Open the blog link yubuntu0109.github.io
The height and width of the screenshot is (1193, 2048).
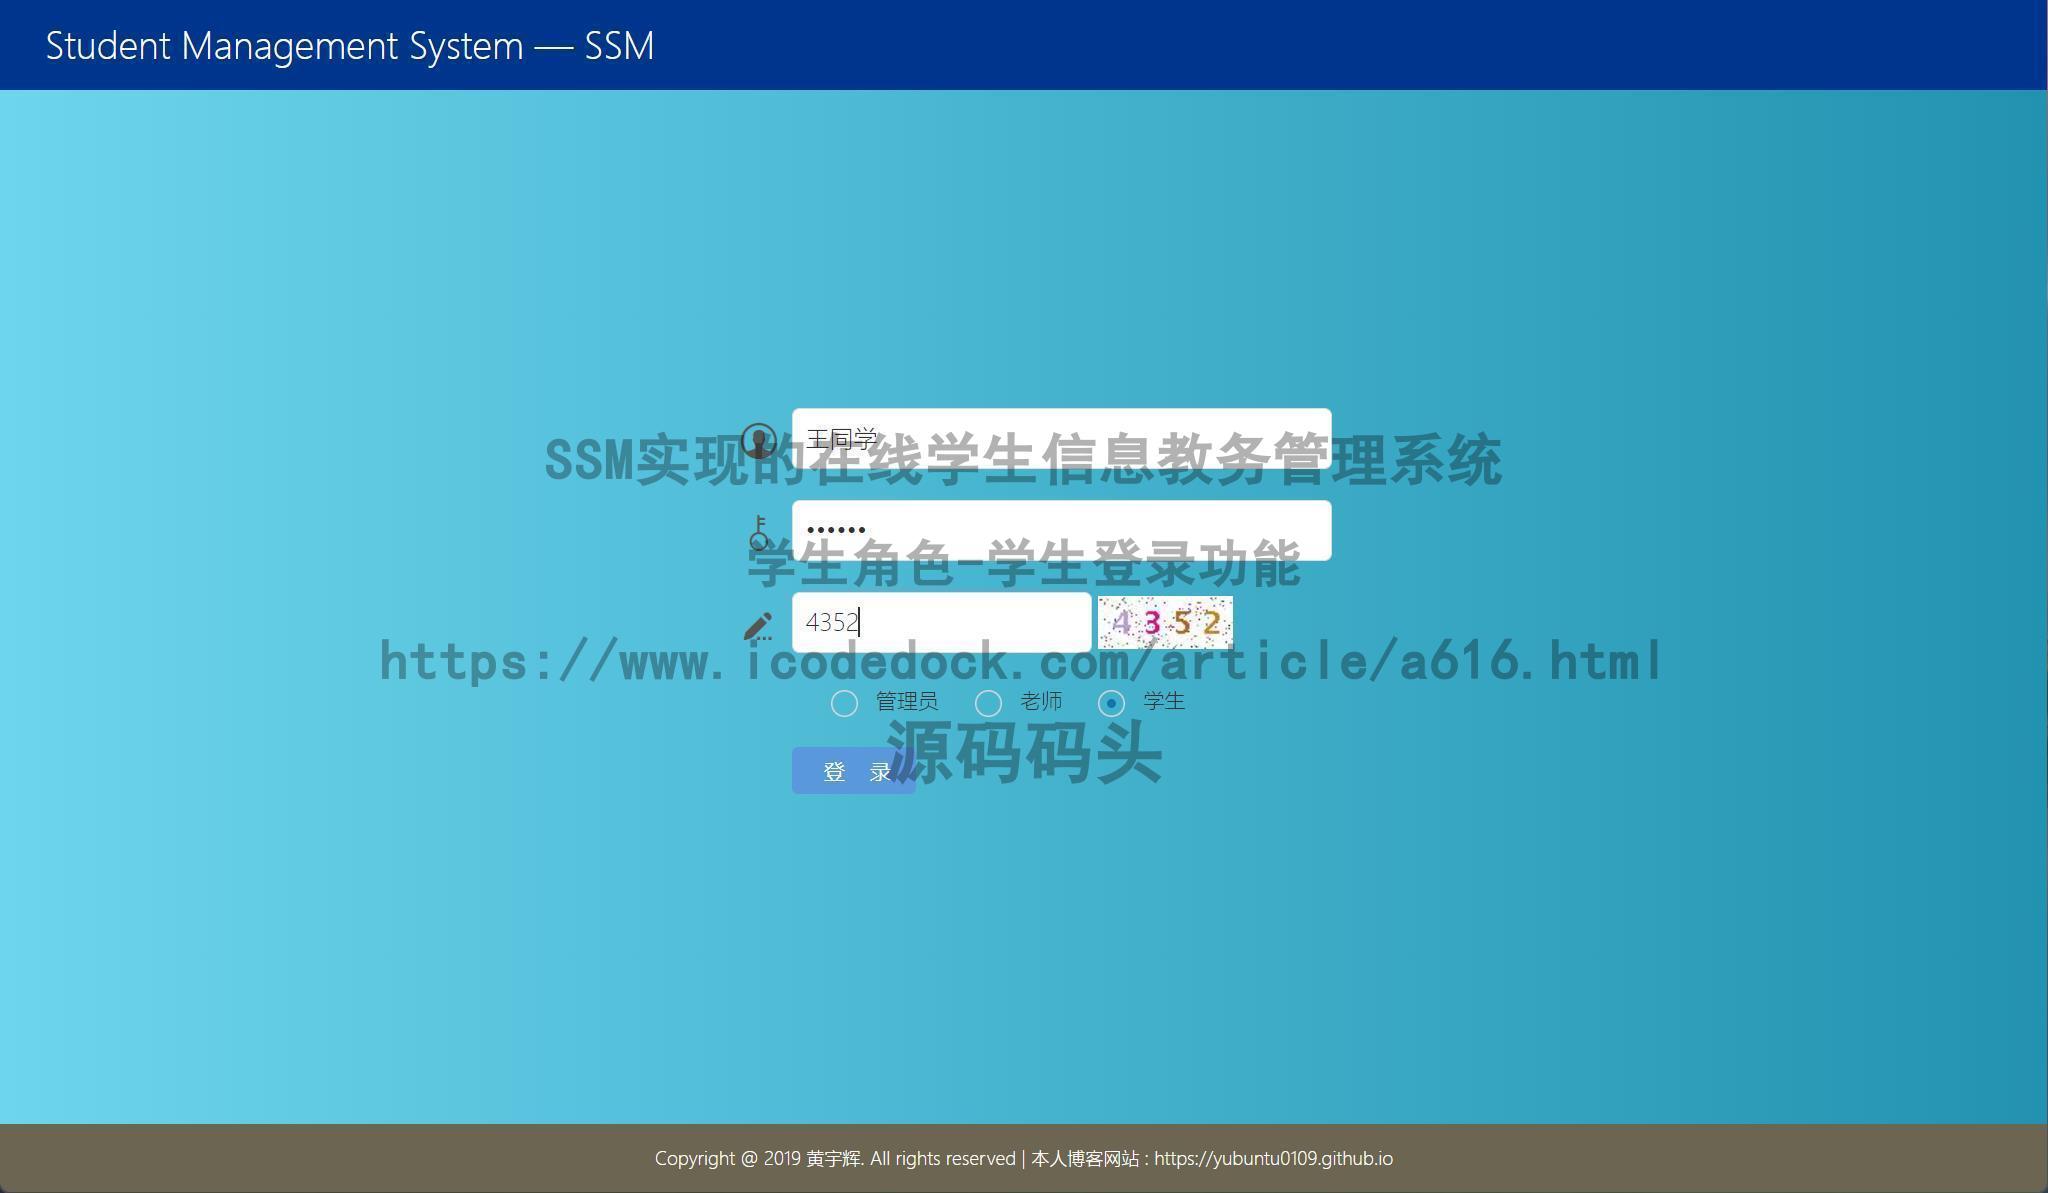coord(1273,1158)
